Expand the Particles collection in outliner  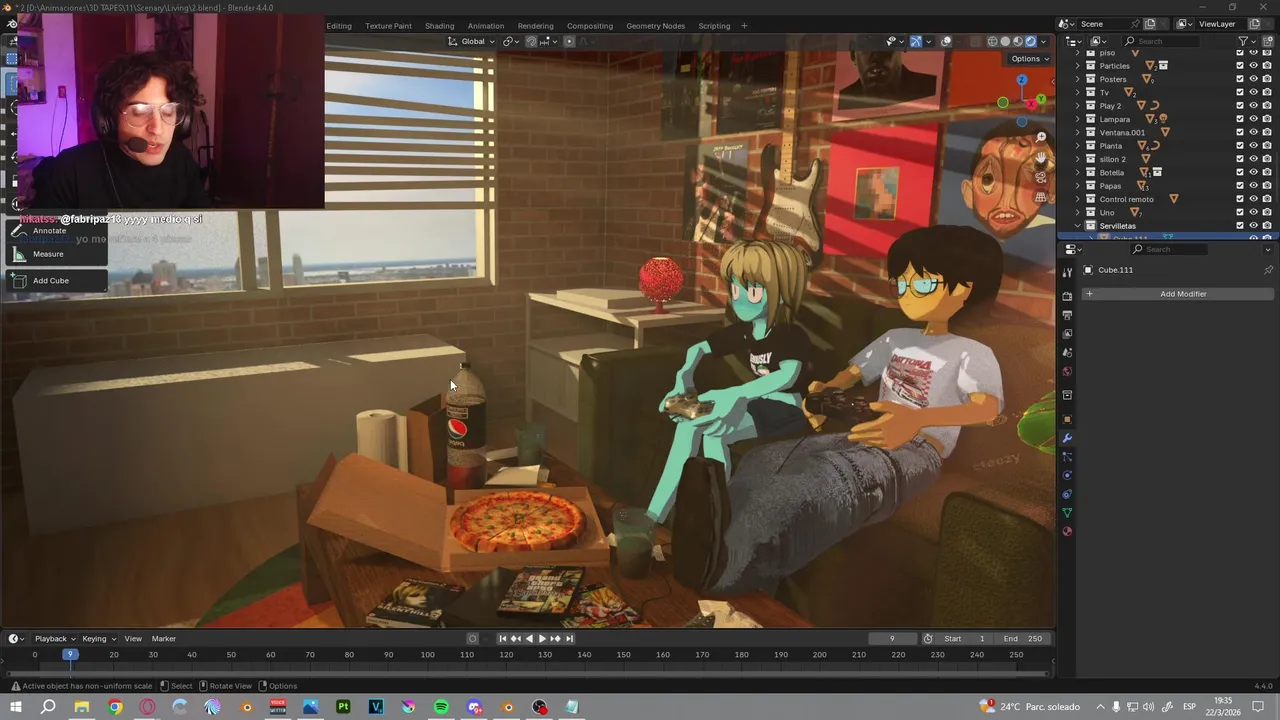coord(1078,66)
